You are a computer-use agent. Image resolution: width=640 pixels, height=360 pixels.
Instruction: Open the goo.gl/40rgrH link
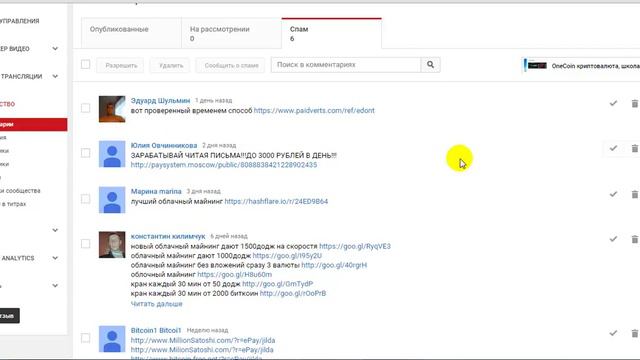(x=334, y=265)
